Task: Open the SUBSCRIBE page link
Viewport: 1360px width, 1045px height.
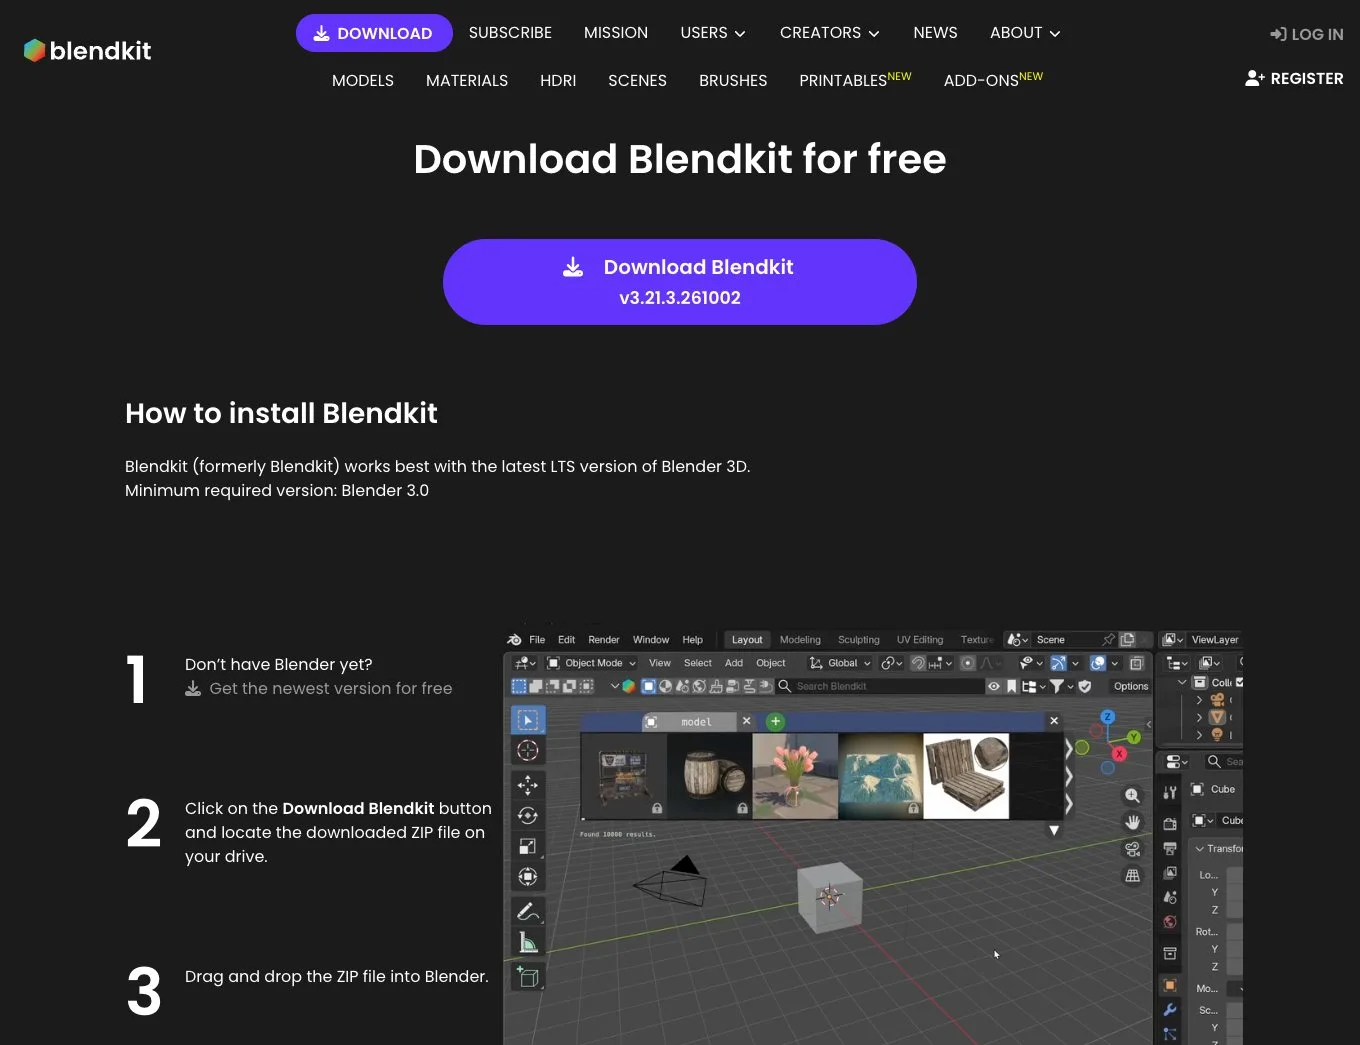Action: (510, 33)
